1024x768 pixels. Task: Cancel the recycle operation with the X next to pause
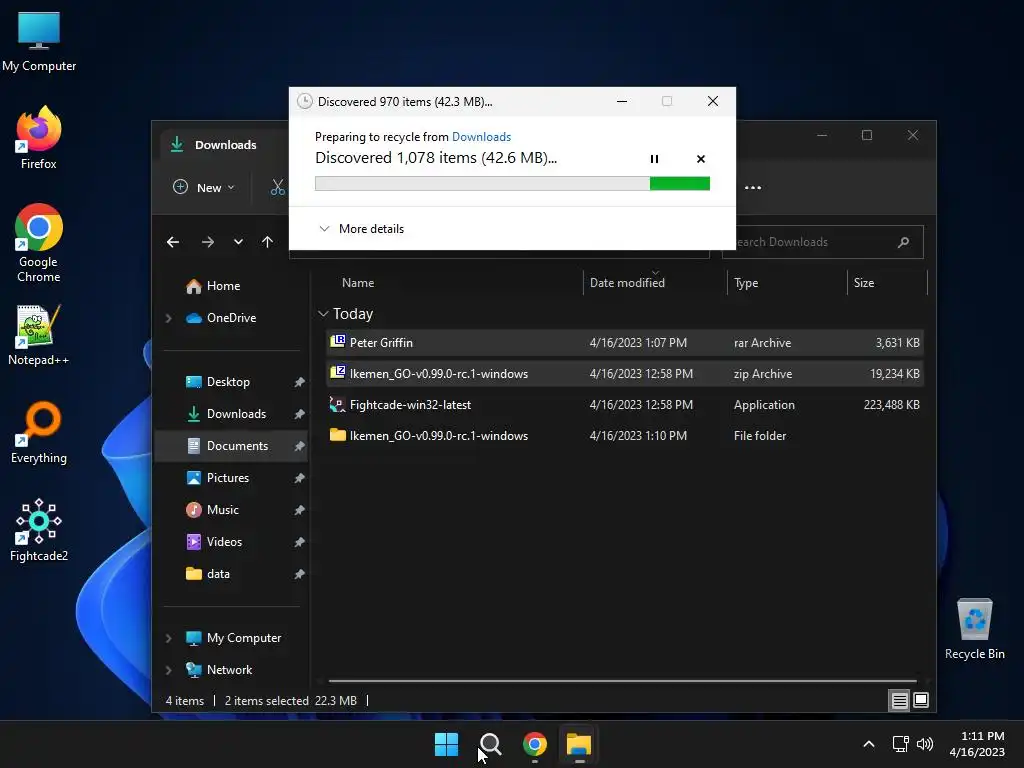pos(701,159)
